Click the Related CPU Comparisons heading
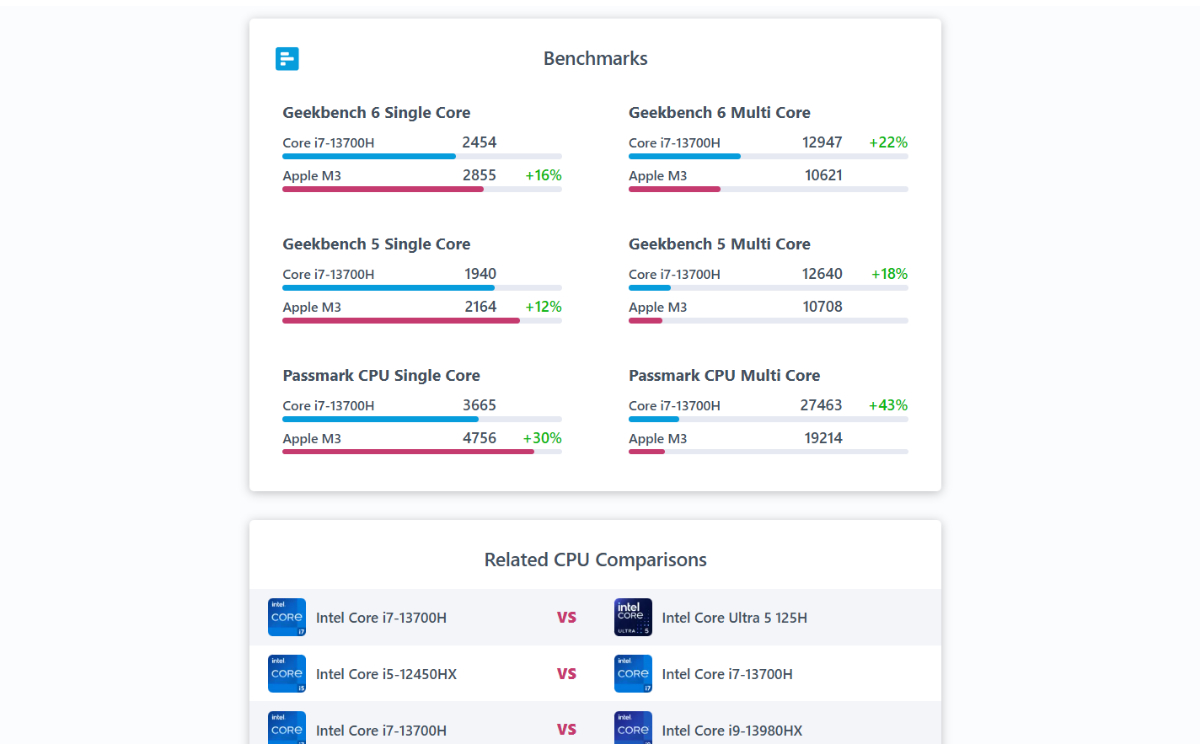 click(595, 560)
